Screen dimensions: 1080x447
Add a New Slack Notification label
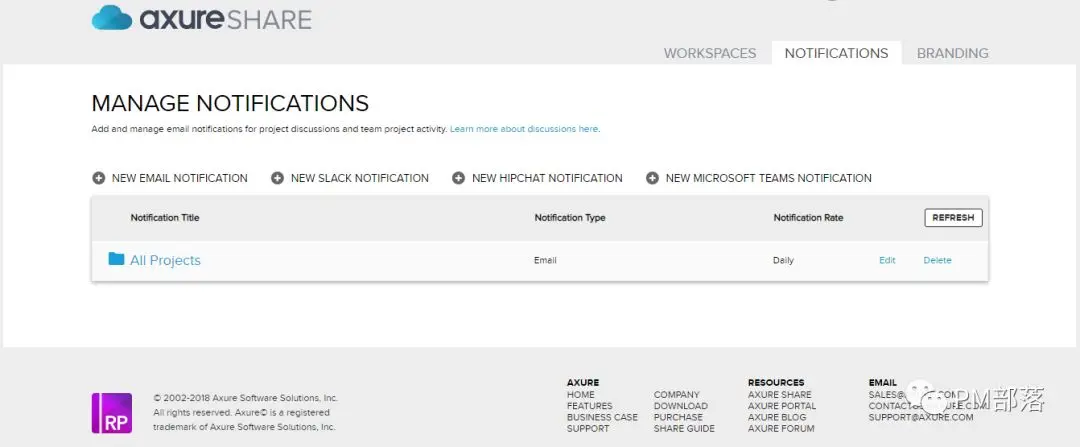pyautogui.click(x=360, y=178)
